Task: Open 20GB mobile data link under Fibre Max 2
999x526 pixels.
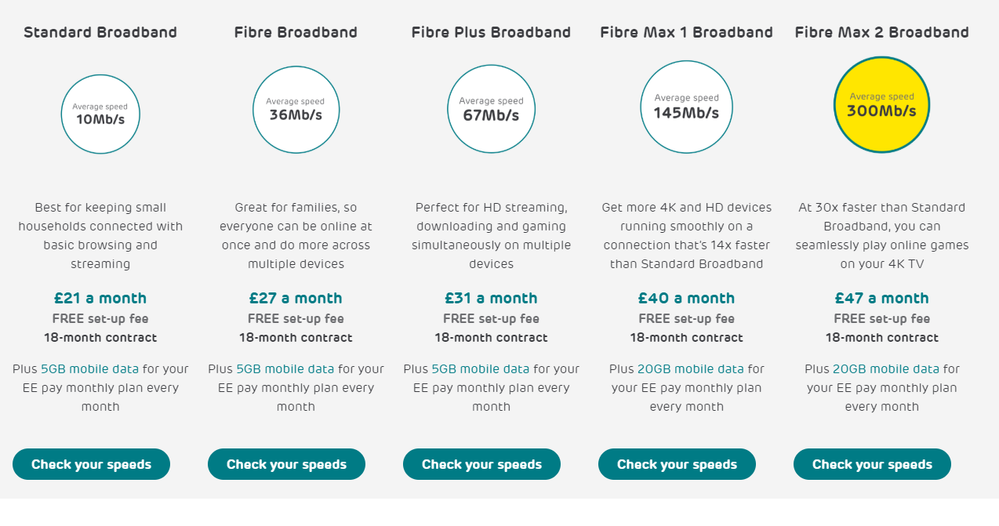Action: 886,369
